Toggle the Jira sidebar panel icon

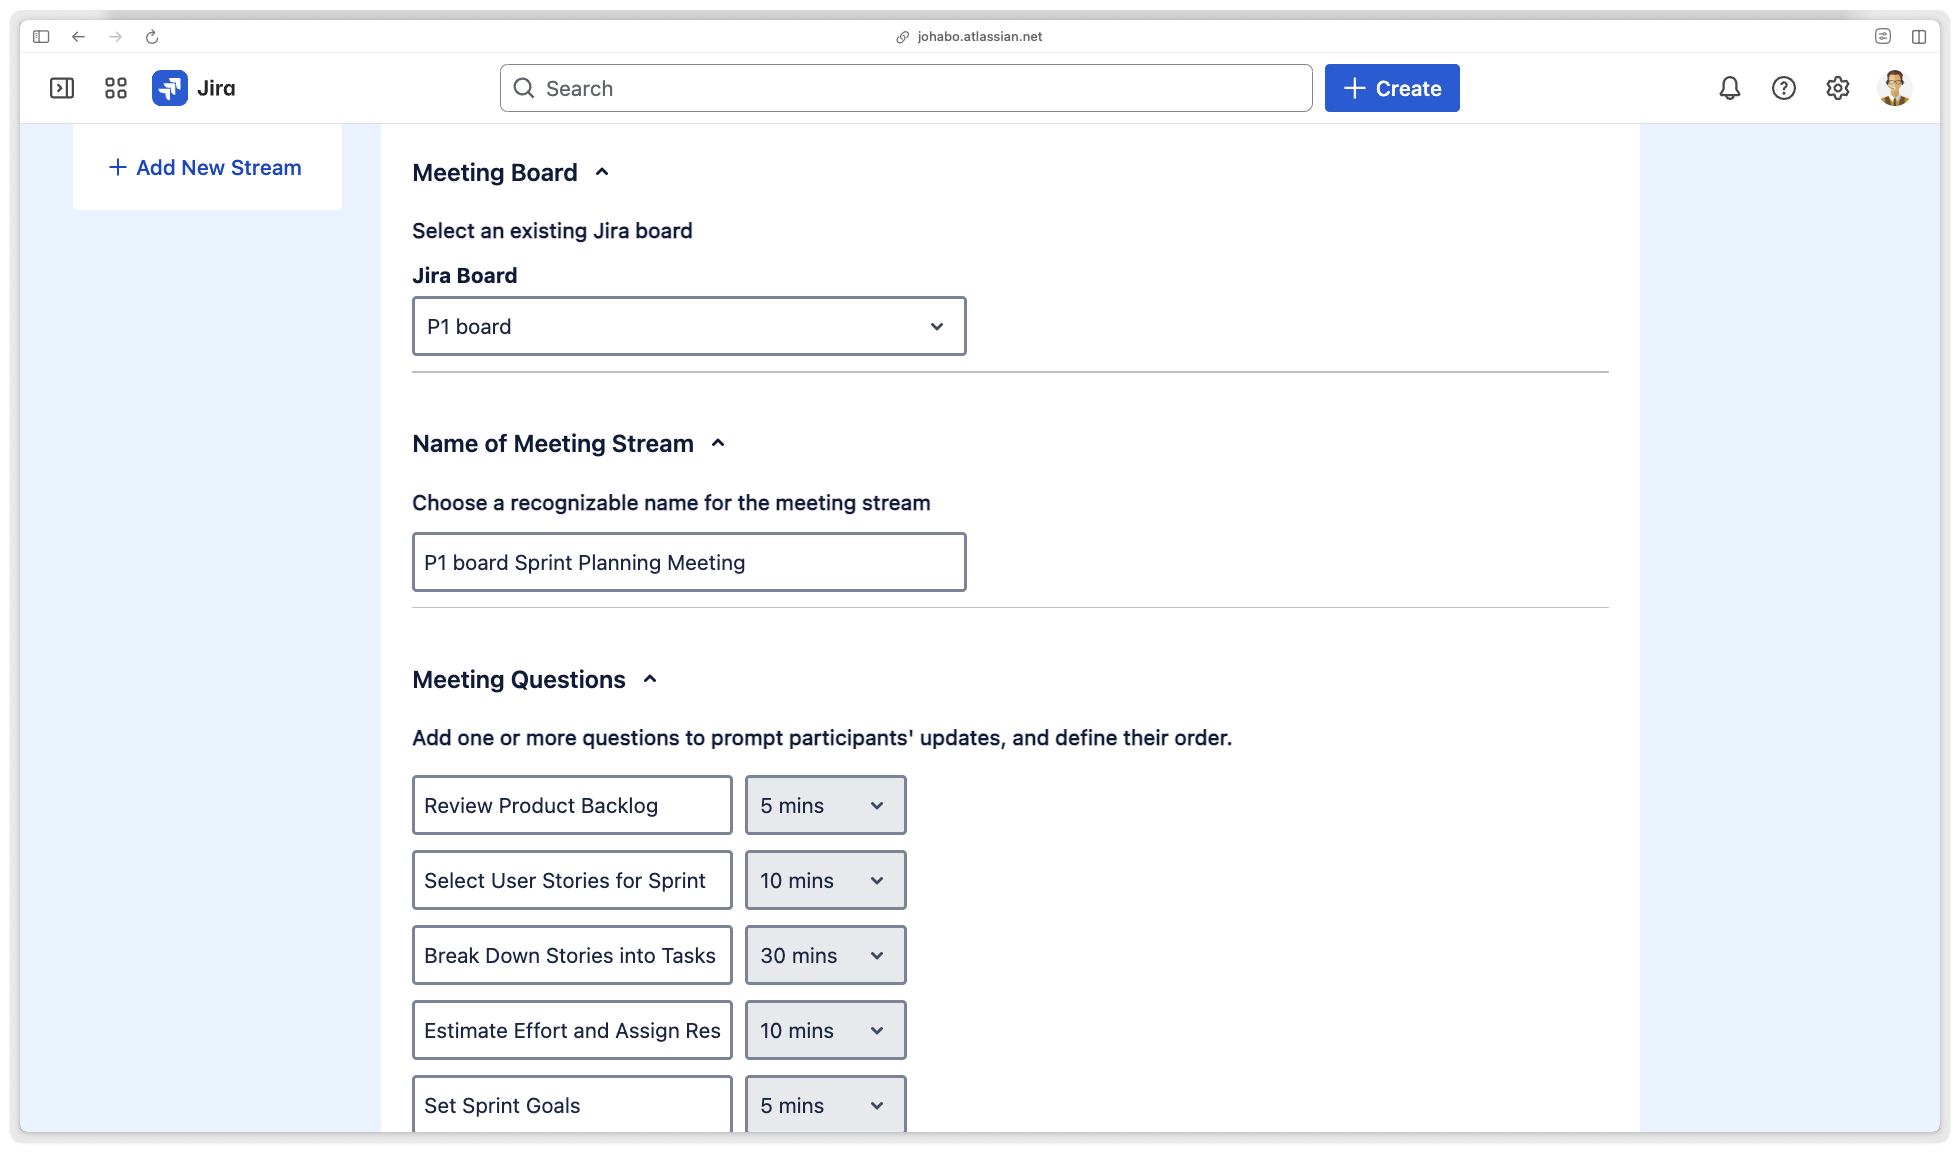(x=62, y=88)
